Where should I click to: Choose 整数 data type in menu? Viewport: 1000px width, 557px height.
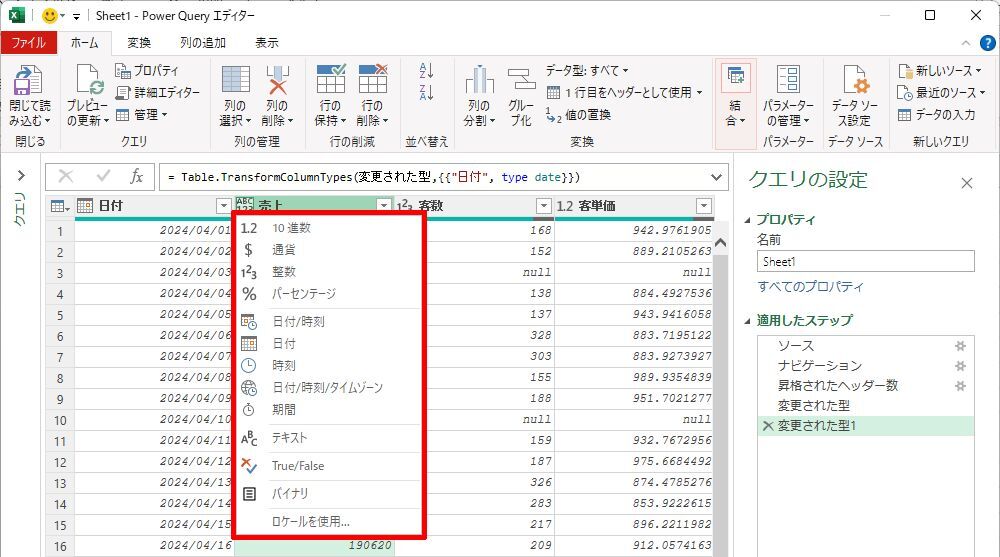pos(284,272)
